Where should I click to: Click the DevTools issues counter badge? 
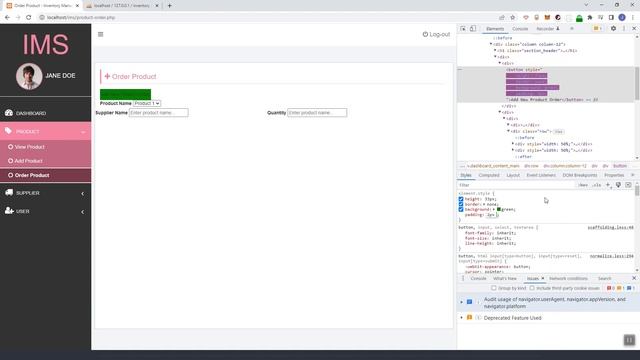(x=598, y=29)
